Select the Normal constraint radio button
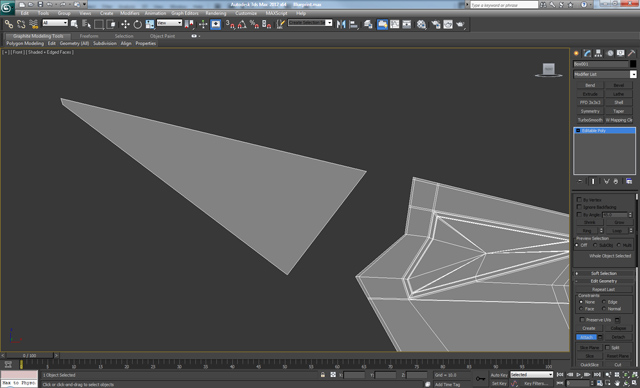The width and height of the screenshot is (640, 388). (x=604, y=309)
